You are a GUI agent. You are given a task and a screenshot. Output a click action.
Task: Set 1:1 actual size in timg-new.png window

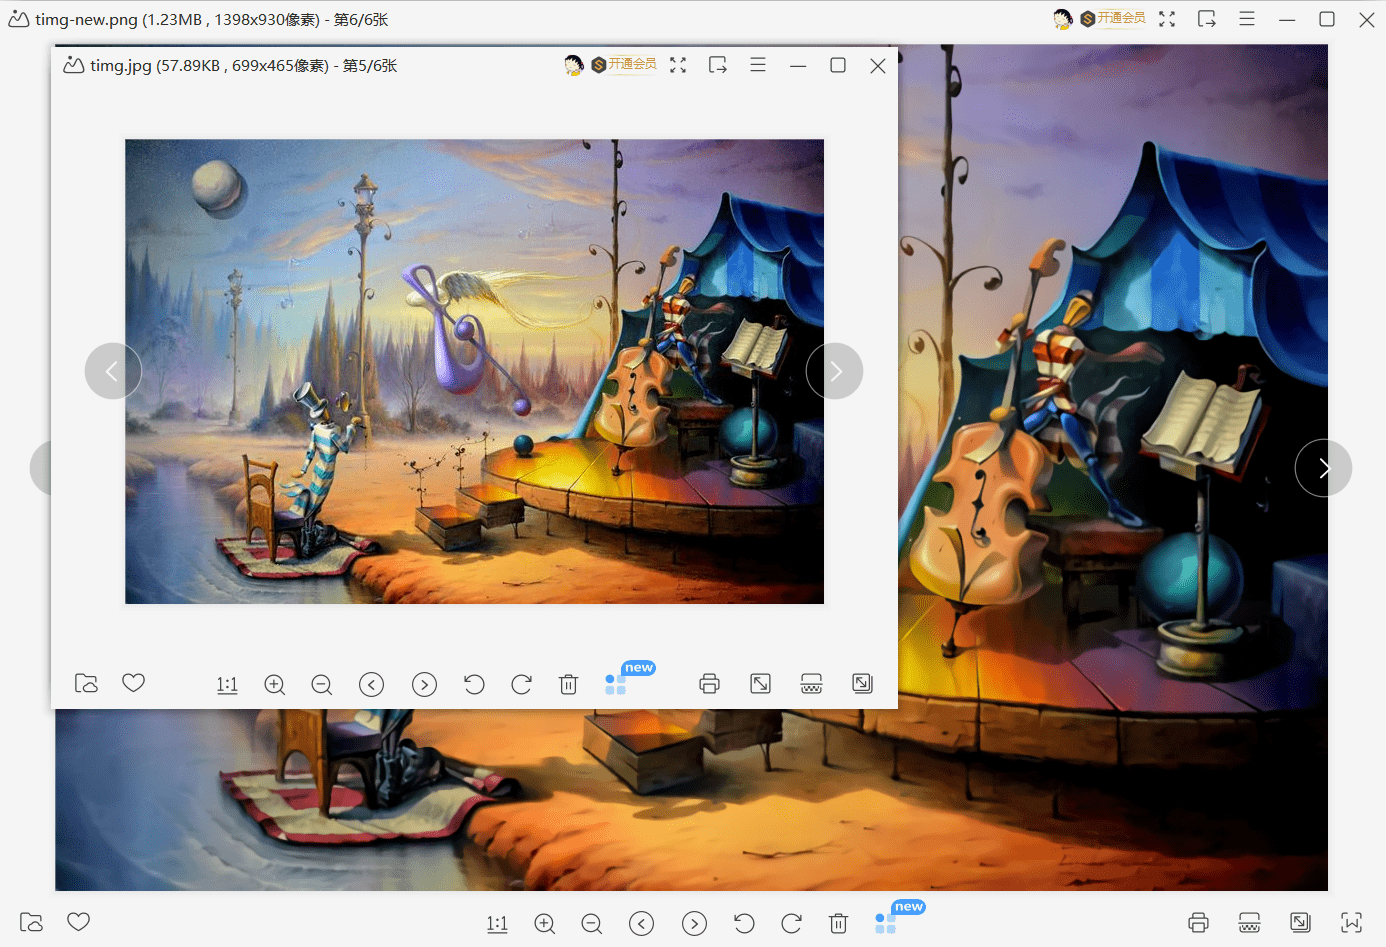tap(497, 924)
